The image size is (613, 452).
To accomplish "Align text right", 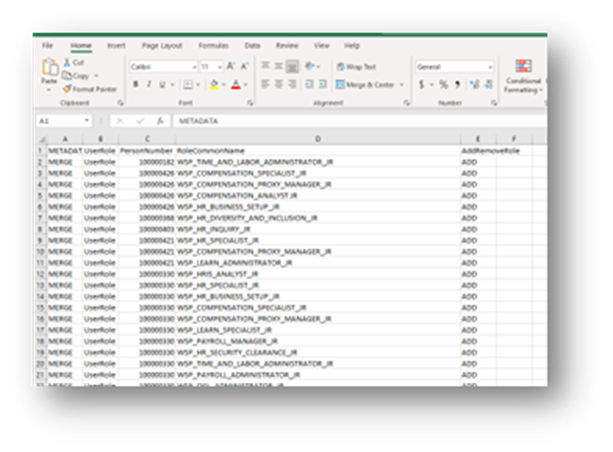I will [292, 84].
